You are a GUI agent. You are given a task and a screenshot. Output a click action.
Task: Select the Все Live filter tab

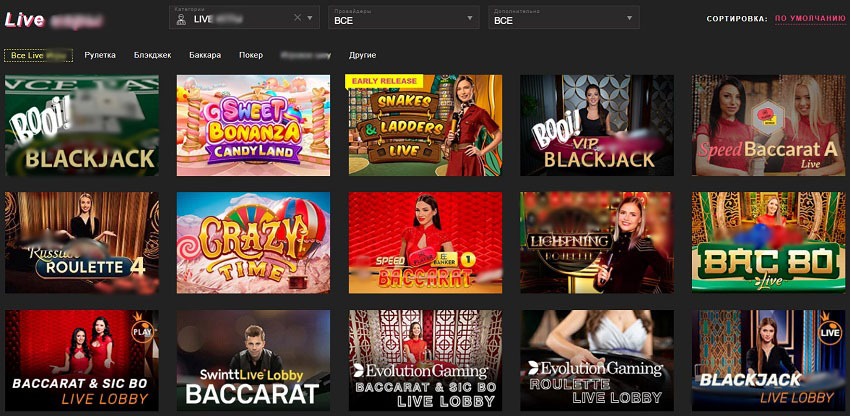point(38,55)
